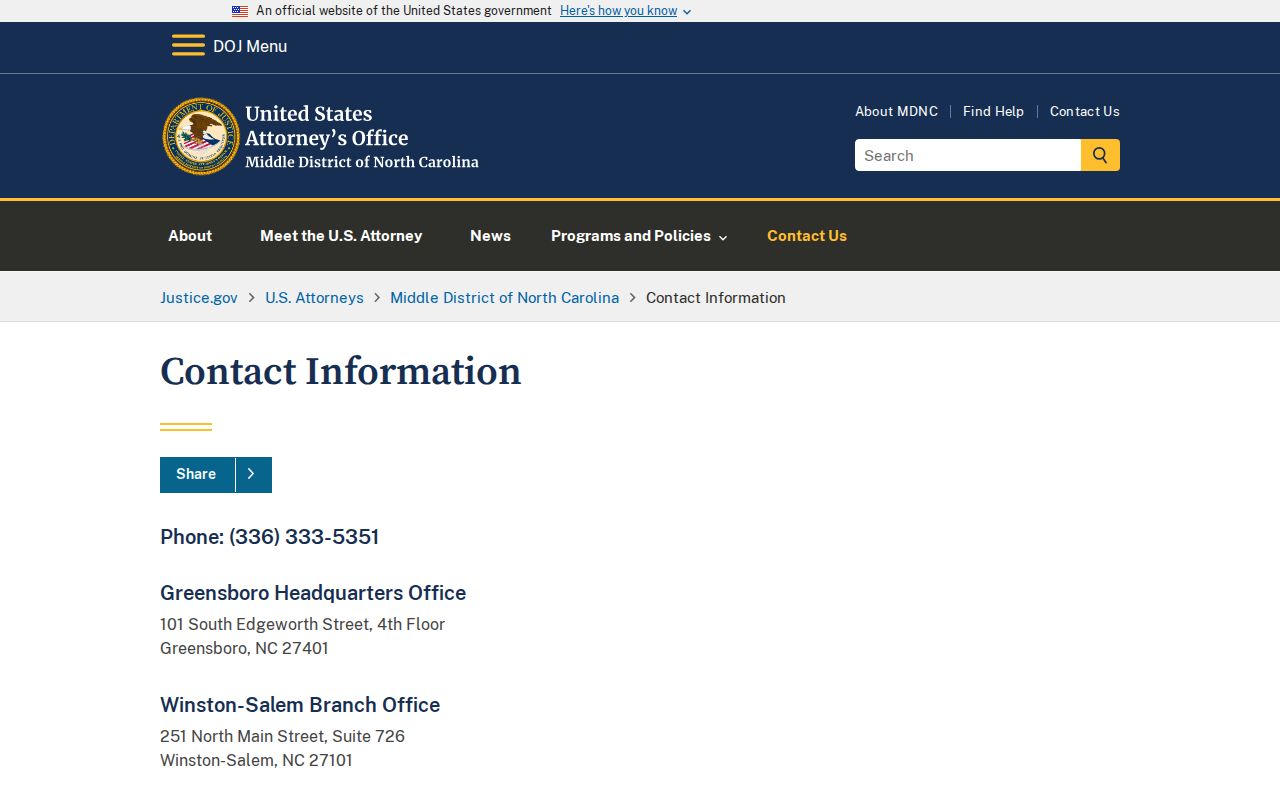1280x800 pixels.
Task: Select the phone number (336) 333-5351
Action: 304,537
